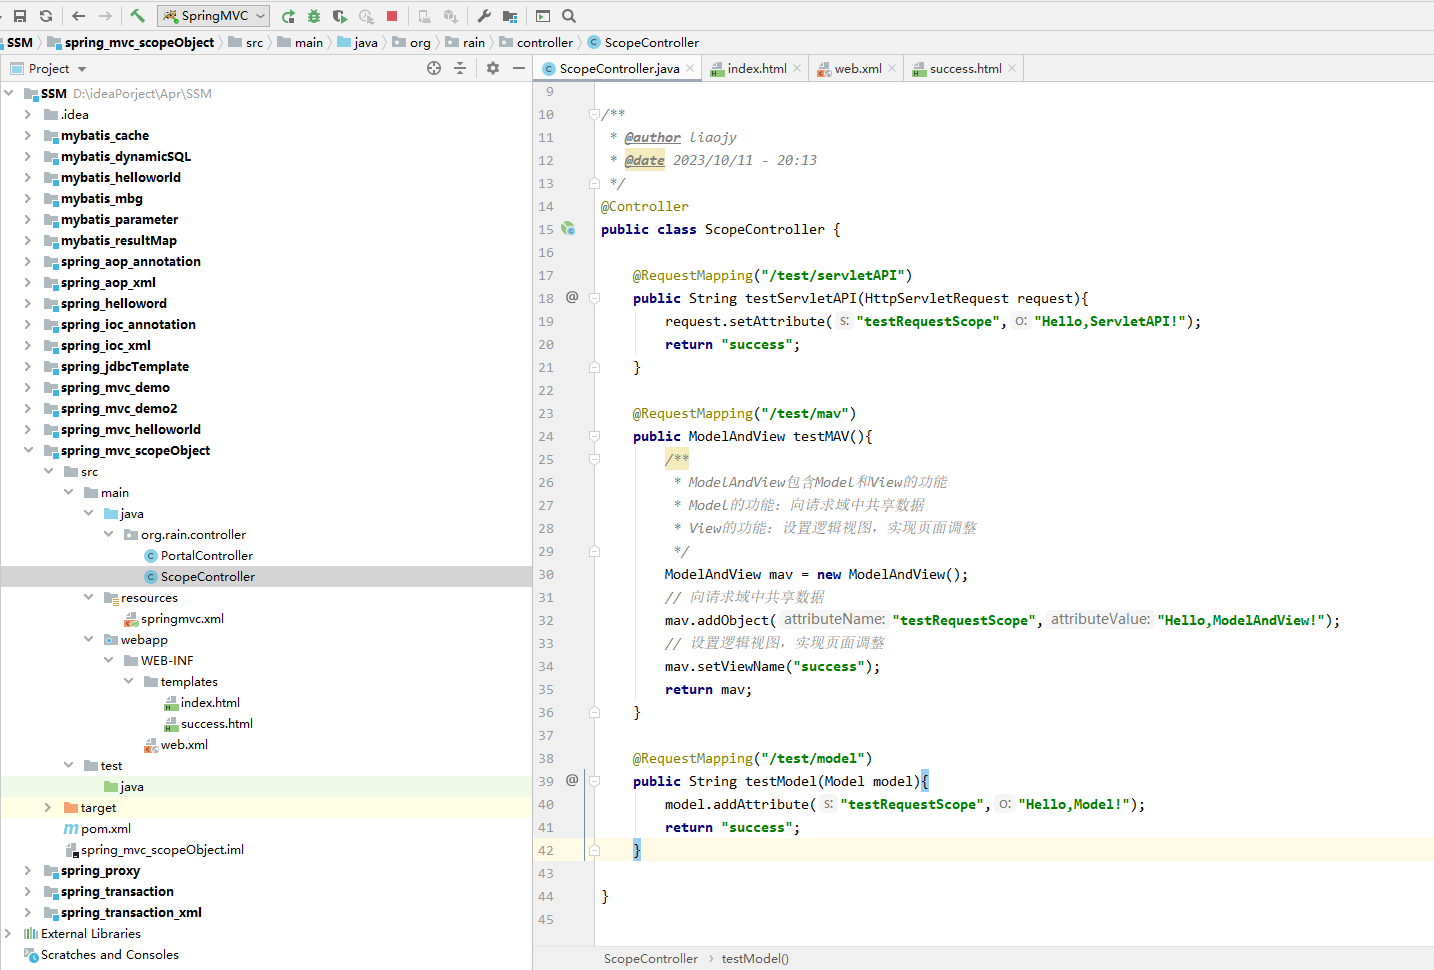The width and height of the screenshot is (1434, 970).
Task: Expand the target folder
Action: click(48, 807)
